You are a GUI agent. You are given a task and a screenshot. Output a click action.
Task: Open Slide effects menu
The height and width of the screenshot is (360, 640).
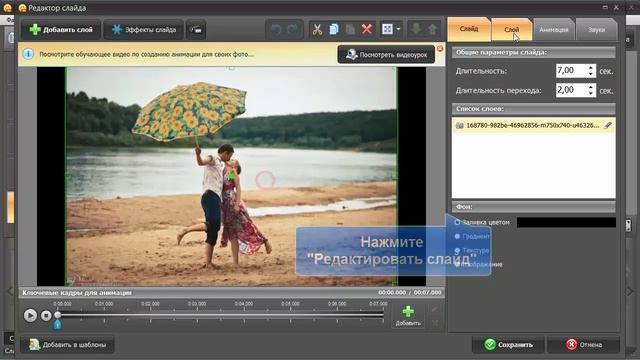[143, 30]
